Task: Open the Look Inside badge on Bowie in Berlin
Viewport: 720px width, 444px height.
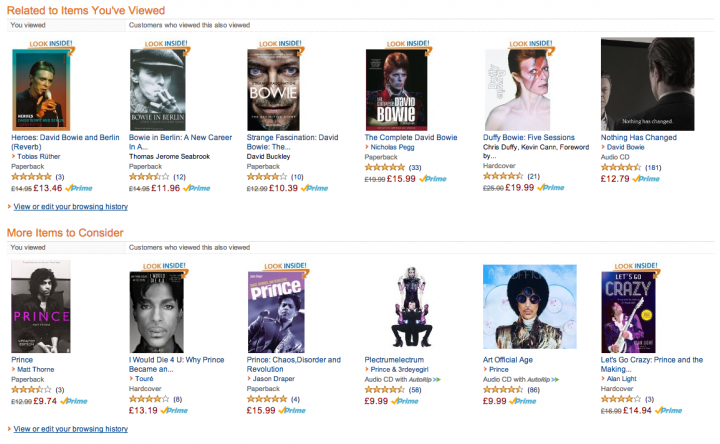Action: coord(166,44)
